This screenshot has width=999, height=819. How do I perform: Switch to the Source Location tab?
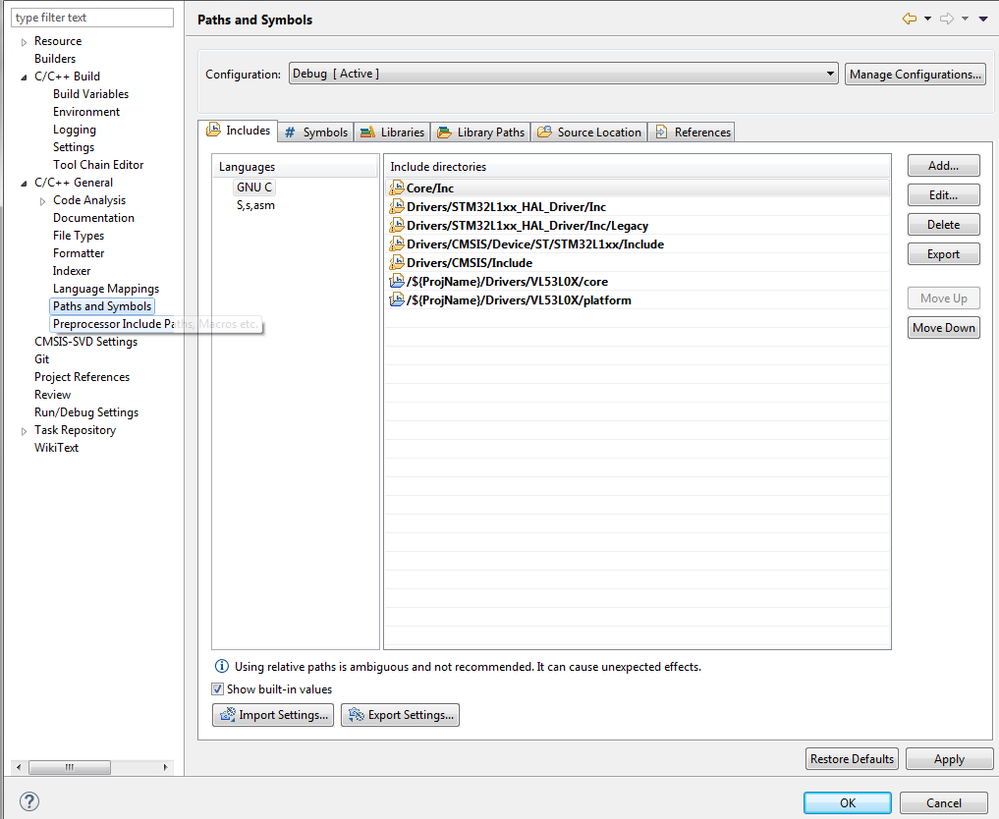[x=589, y=132]
